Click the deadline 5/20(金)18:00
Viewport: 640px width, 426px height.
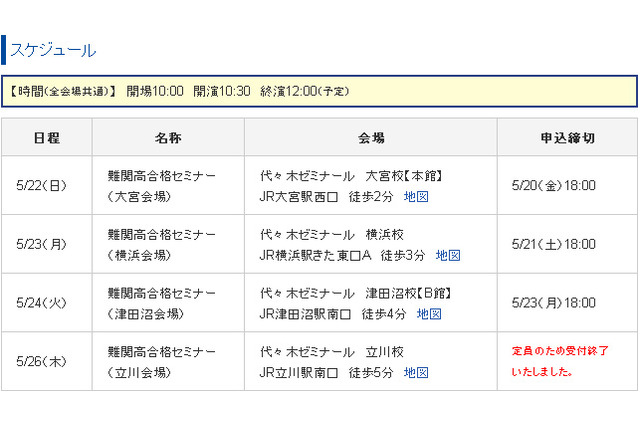553,186
